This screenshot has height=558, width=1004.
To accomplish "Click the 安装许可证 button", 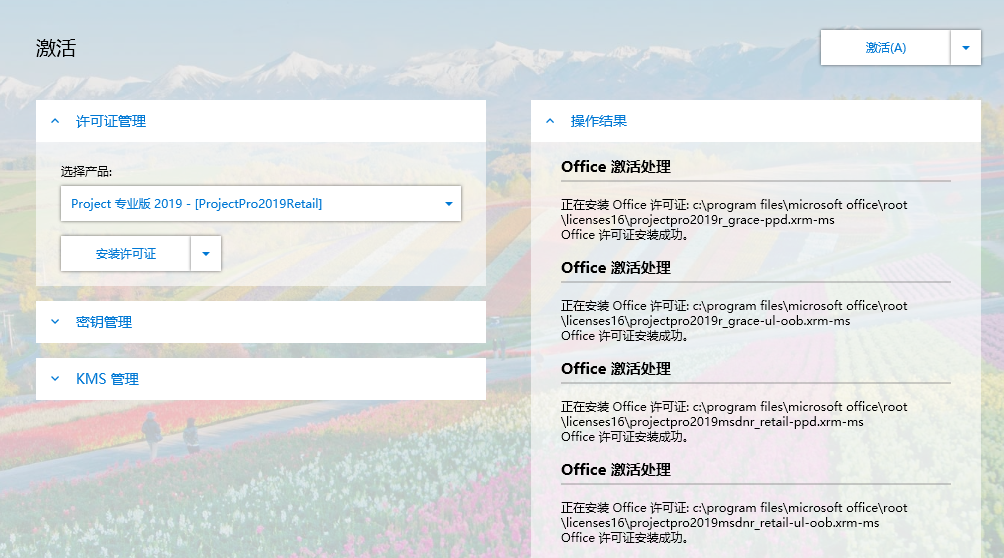I will click(126, 254).
